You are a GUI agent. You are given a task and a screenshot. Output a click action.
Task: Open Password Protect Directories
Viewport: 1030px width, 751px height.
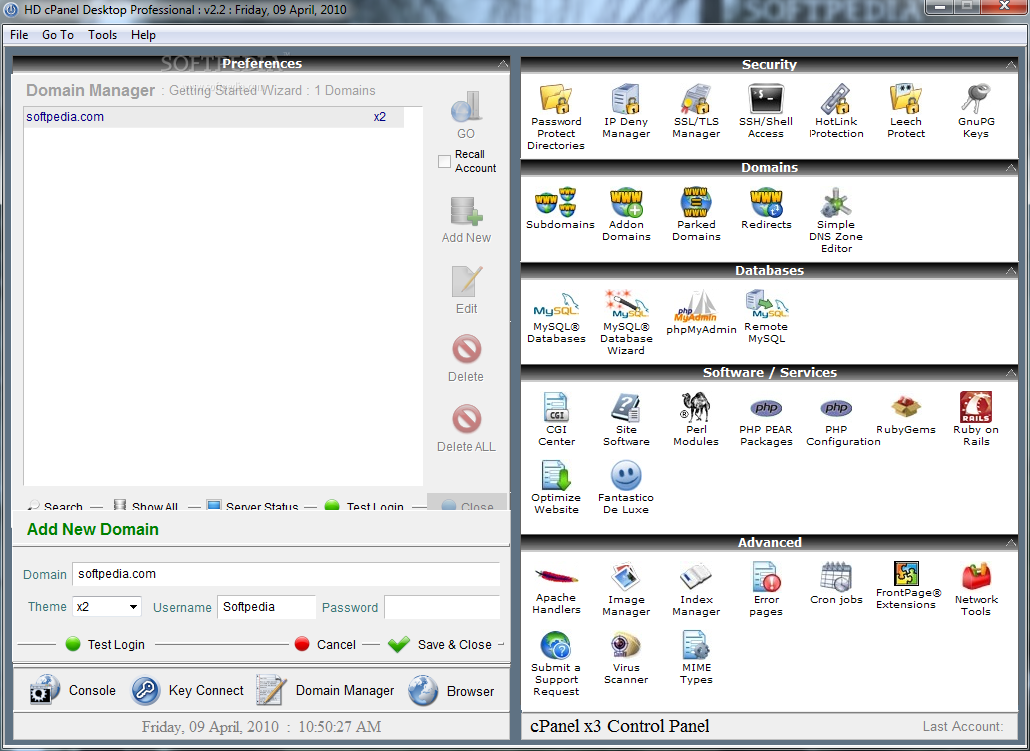pos(556,117)
